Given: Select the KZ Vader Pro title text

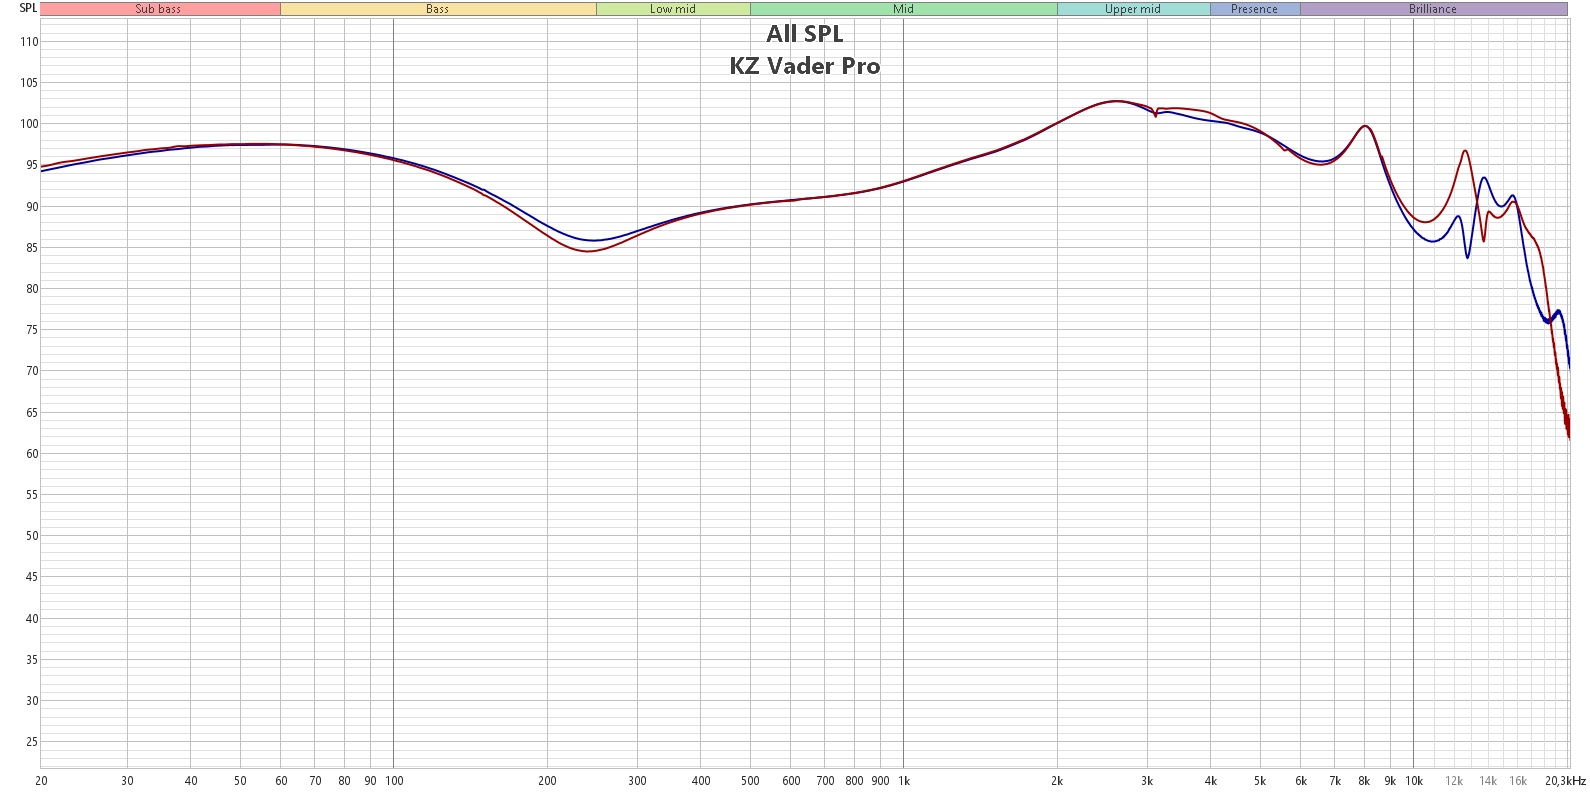Looking at the screenshot, I should (805, 66).
